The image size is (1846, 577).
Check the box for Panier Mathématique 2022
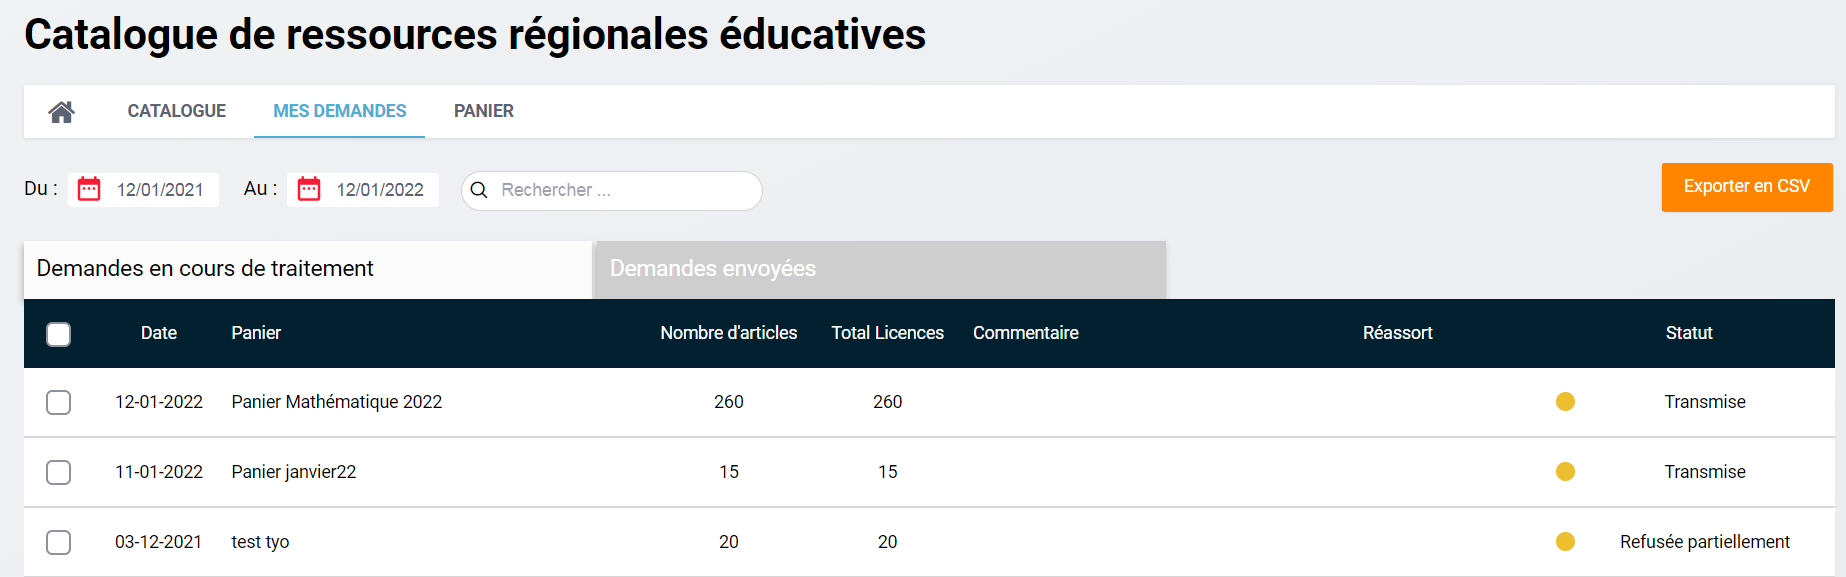(x=59, y=402)
